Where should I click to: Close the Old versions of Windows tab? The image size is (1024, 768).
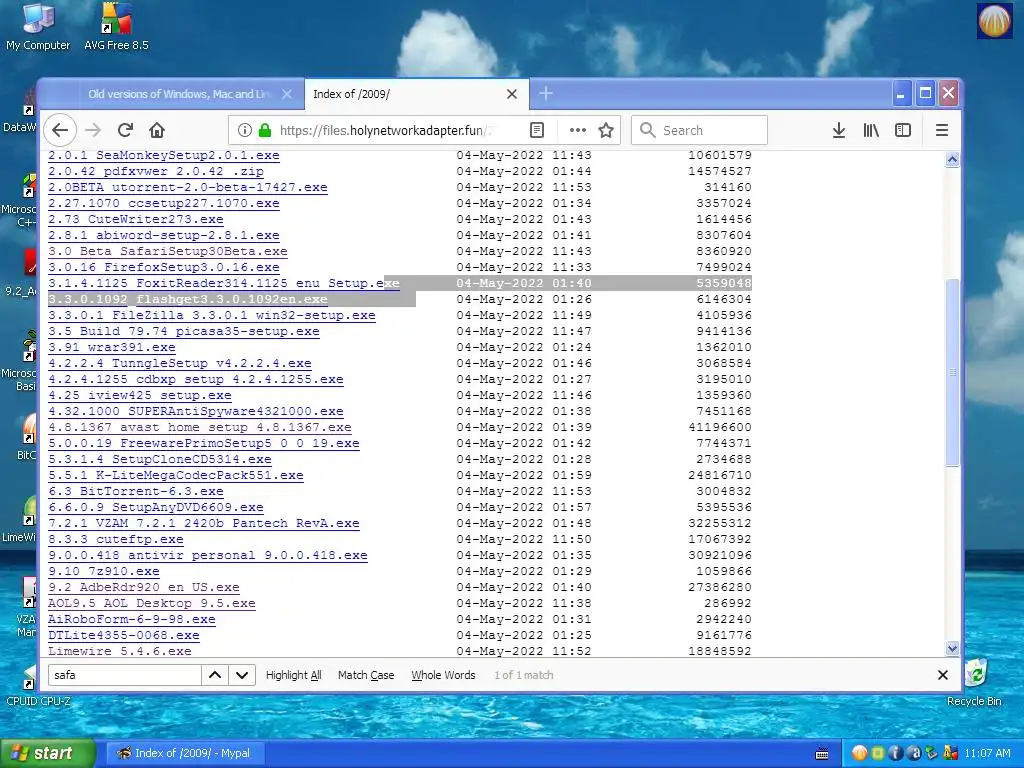[287, 94]
